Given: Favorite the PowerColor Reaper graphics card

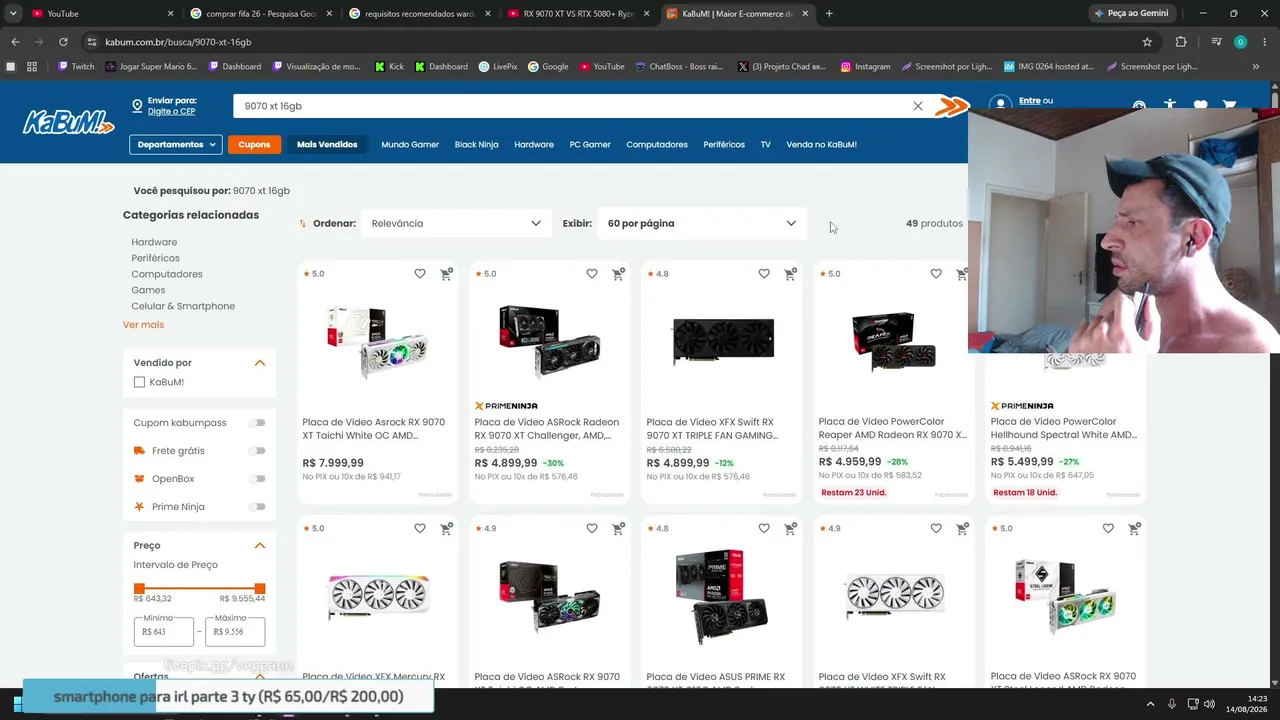Looking at the screenshot, I should pos(936,274).
